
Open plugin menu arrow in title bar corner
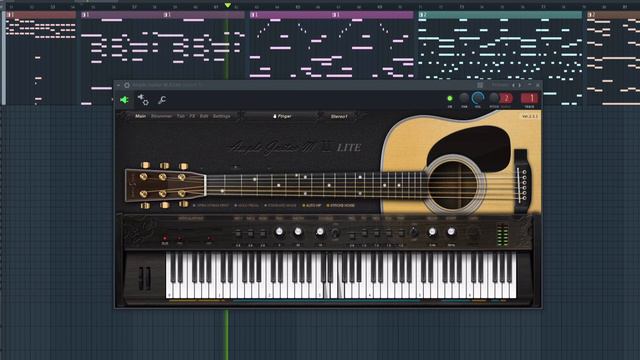click(x=118, y=85)
